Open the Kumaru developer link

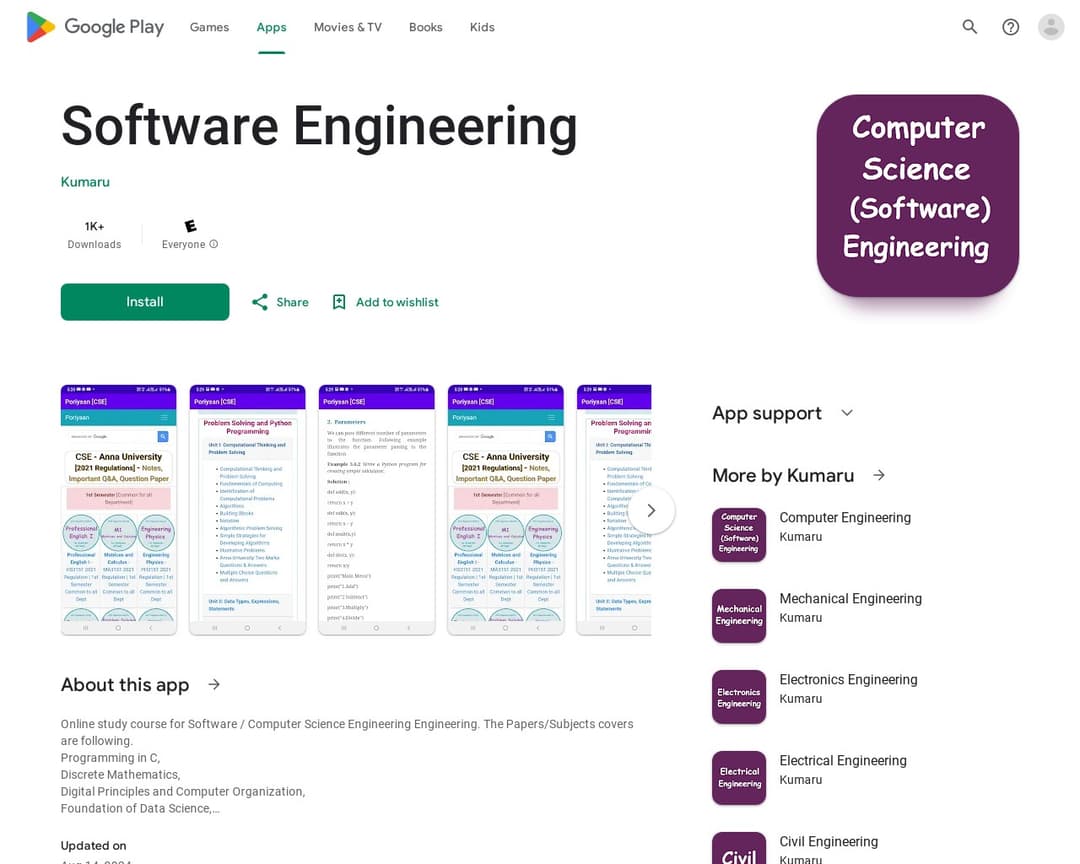85,182
